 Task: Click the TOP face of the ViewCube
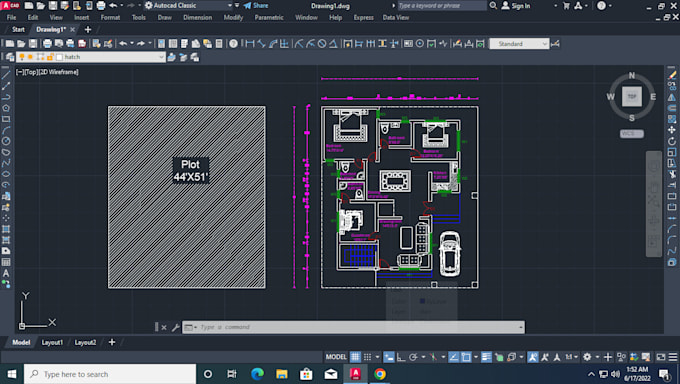pyautogui.click(x=632, y=96)
